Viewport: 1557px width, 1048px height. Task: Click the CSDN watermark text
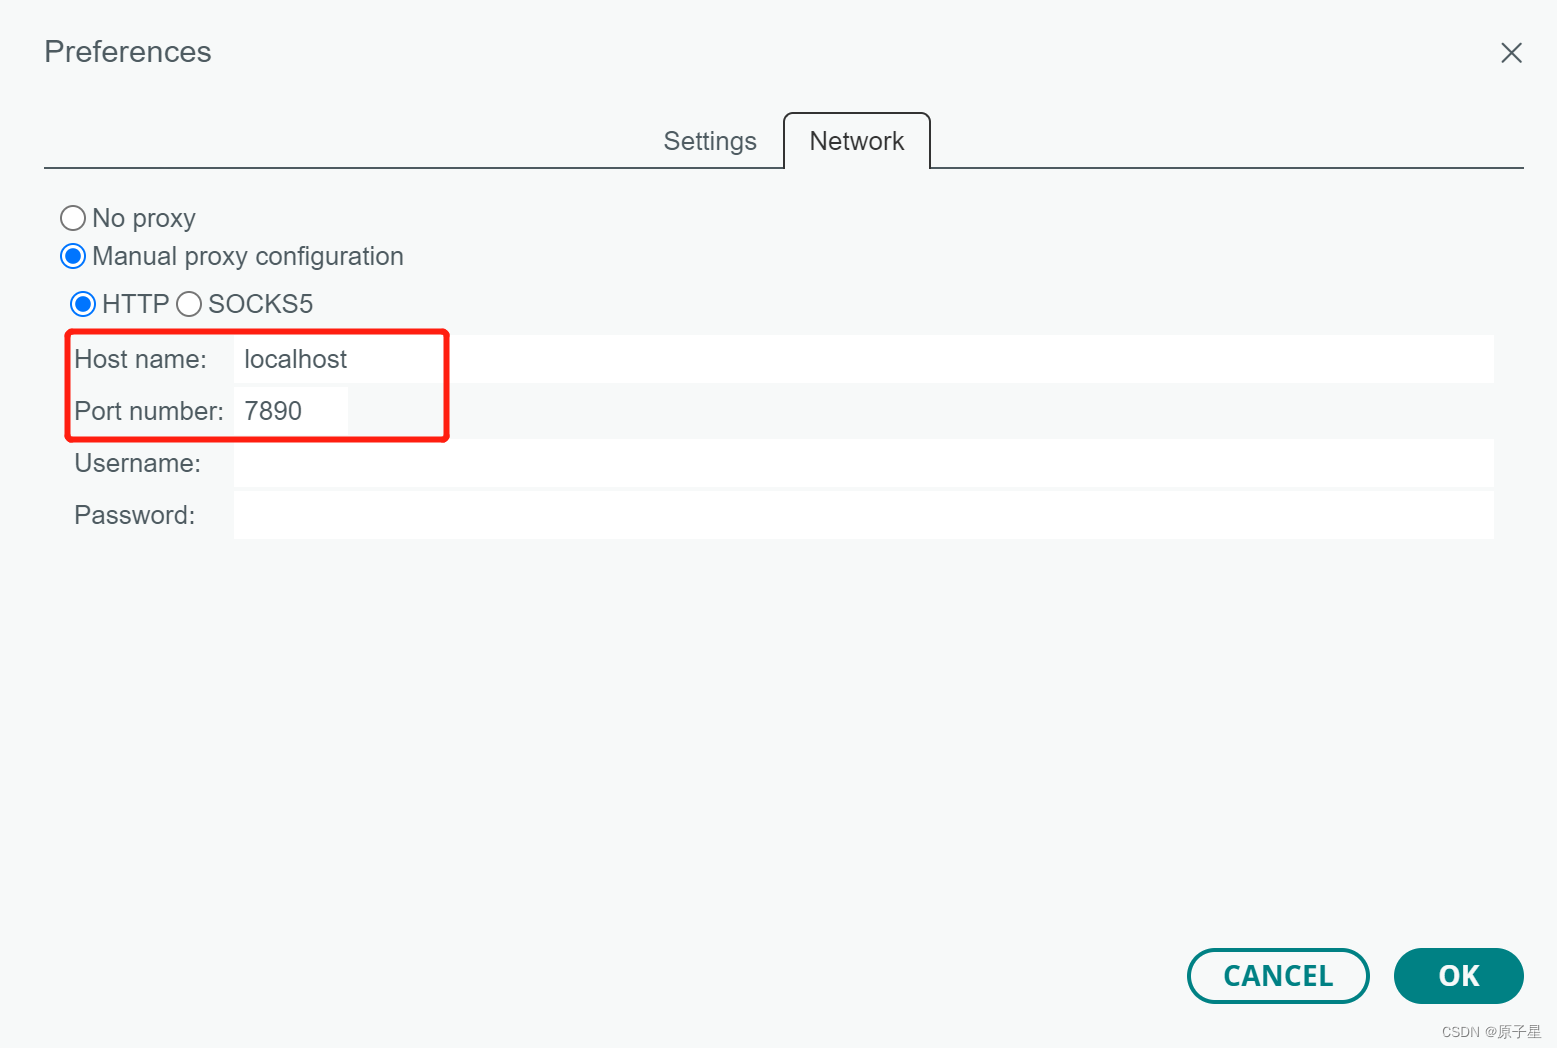pos(1489,1032)
